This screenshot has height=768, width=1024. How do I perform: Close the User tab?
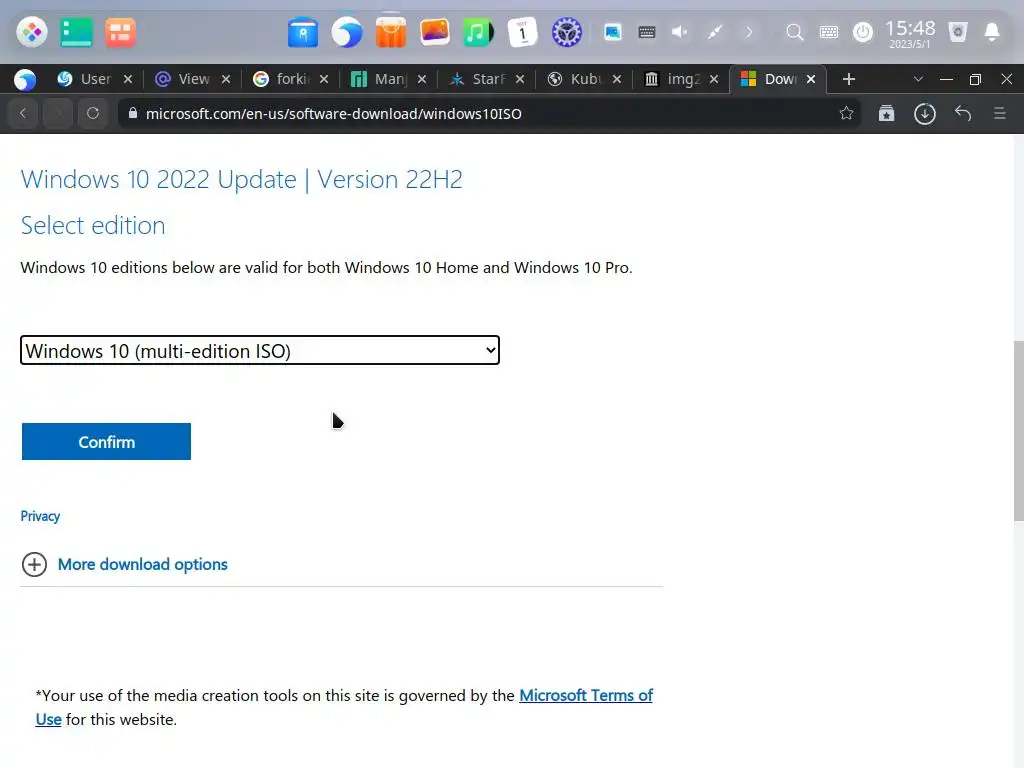128,79
